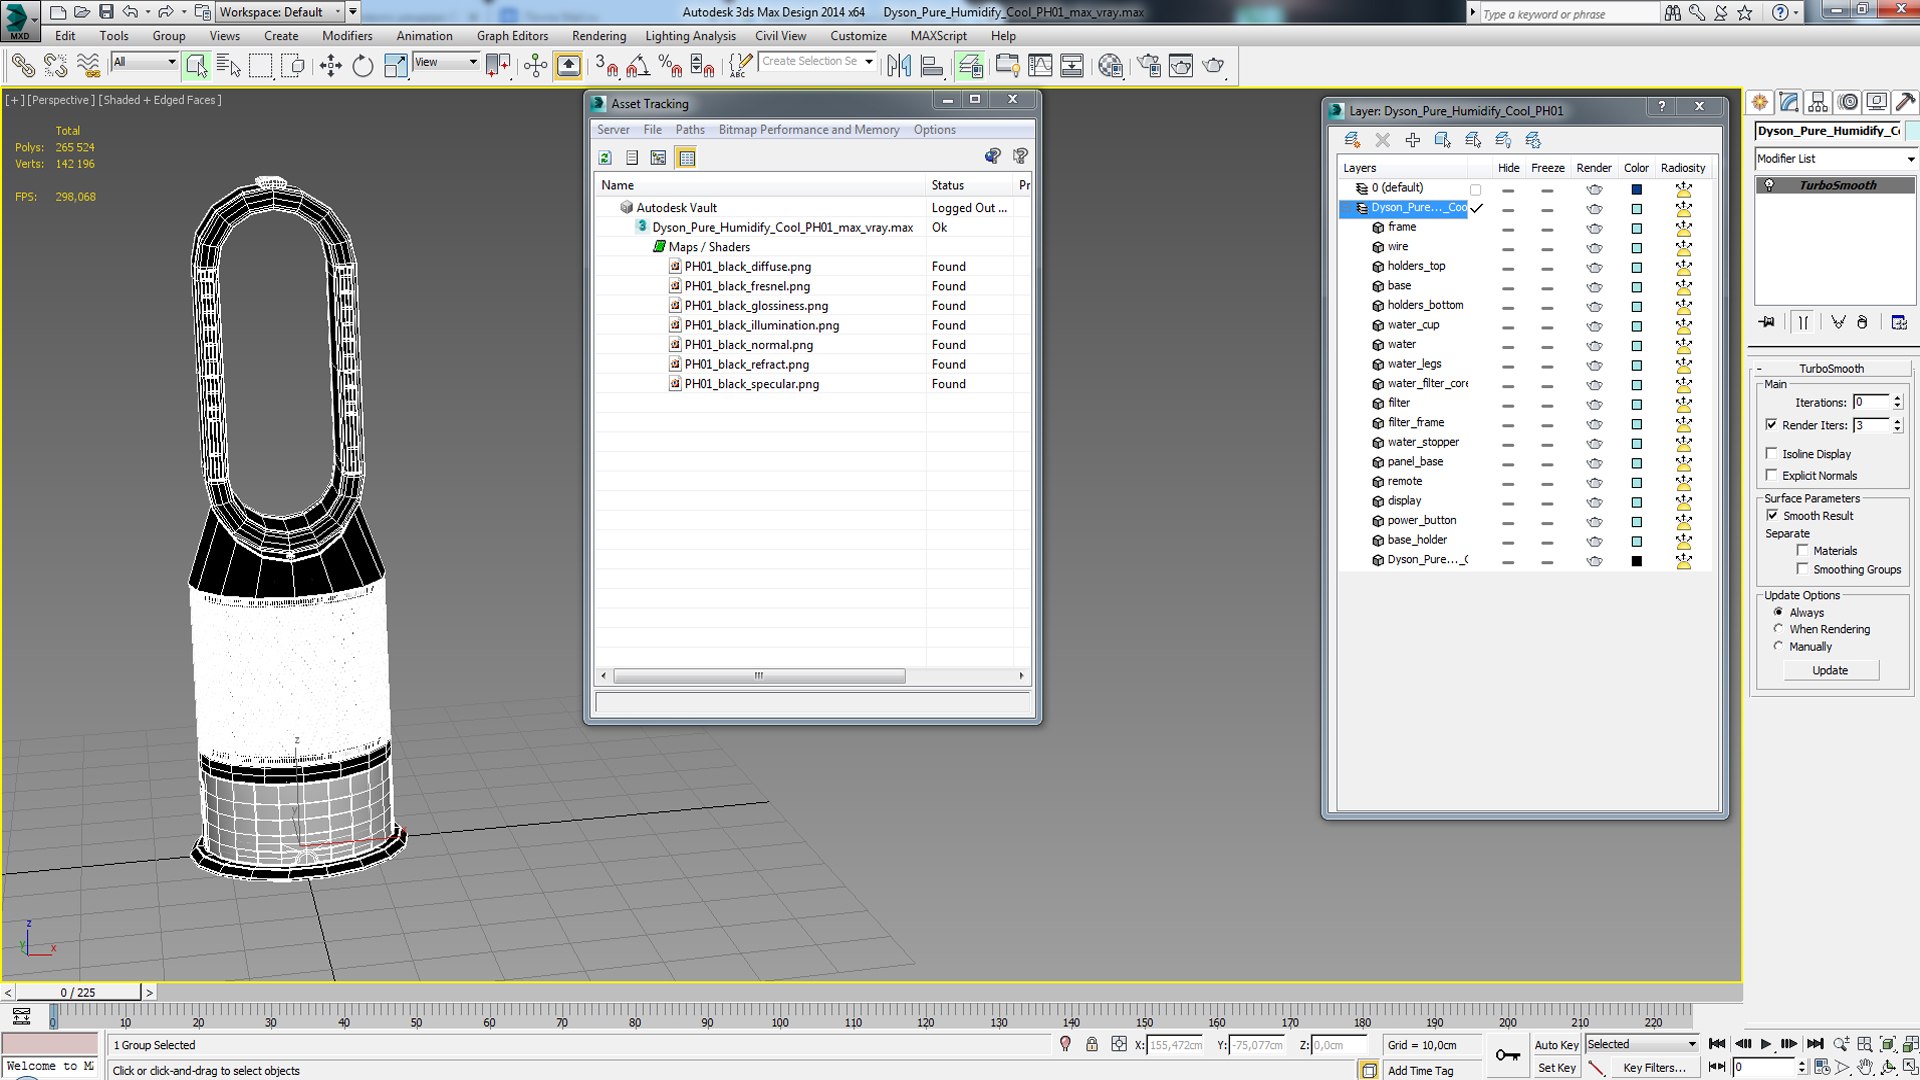Click the Set Key button
This screenshot has height=1080, width=1920.
click(x=1556, y=1068)
